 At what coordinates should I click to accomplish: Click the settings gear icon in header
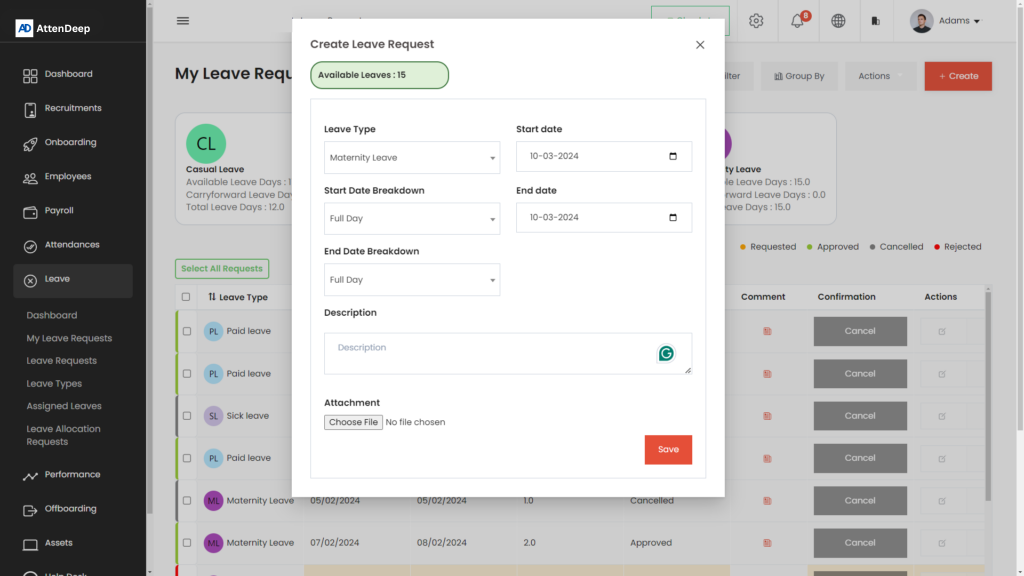[x=756, y=21]
